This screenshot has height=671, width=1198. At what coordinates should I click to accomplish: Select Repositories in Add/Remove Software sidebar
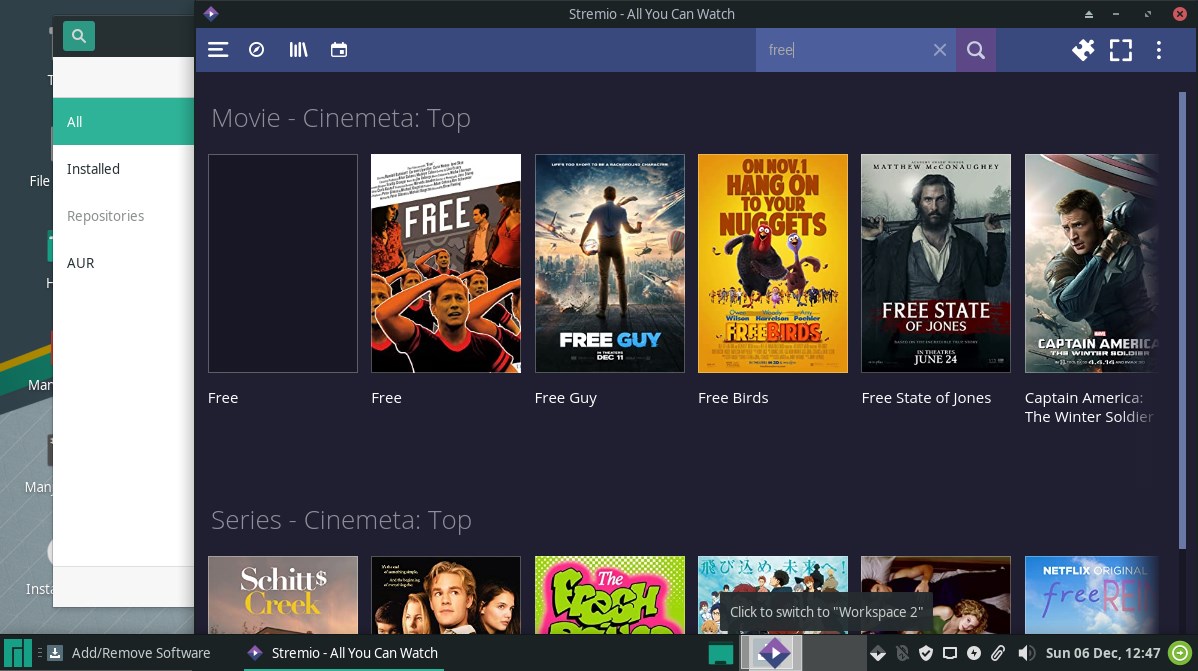pyautogui.click(x=123, y=216)
